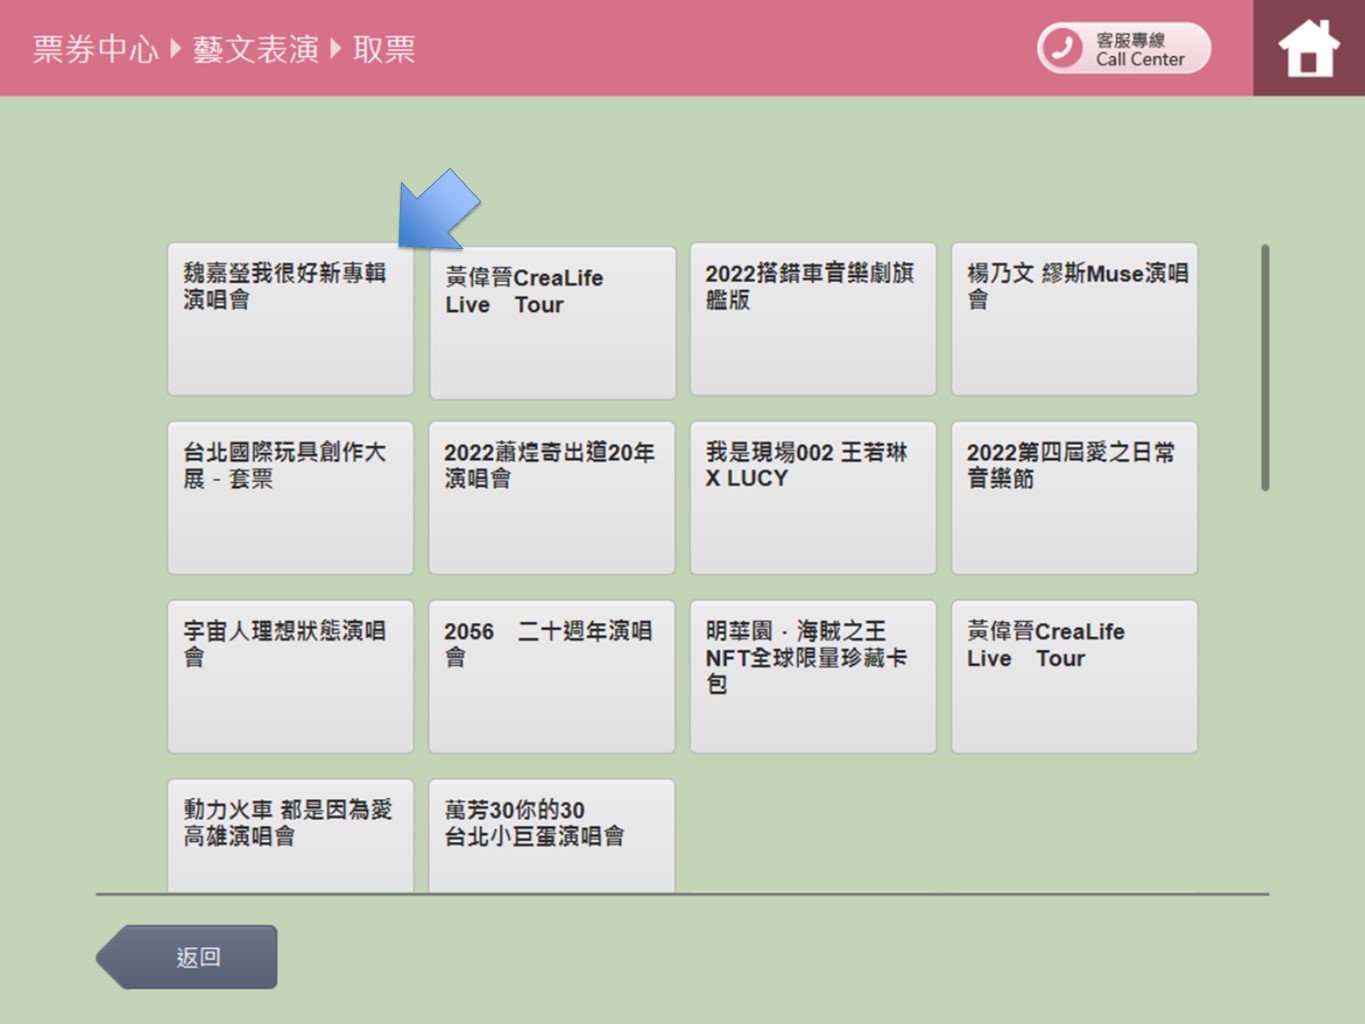Pick 2022蕭煌奇出道20年演唱會
The image size is (1365, 1024).
(551, 498)
